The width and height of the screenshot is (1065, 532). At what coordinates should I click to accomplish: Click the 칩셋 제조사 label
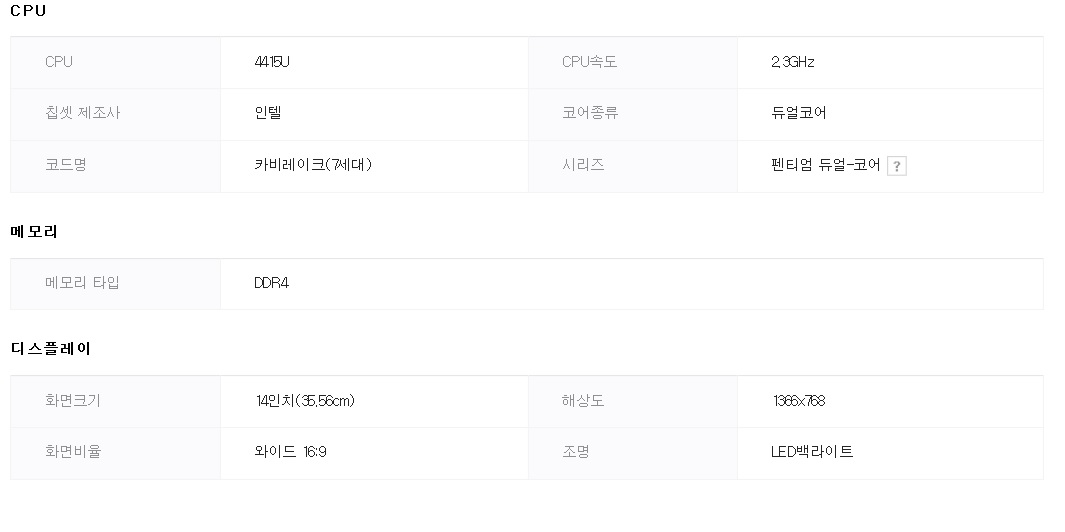pos(82,113)
